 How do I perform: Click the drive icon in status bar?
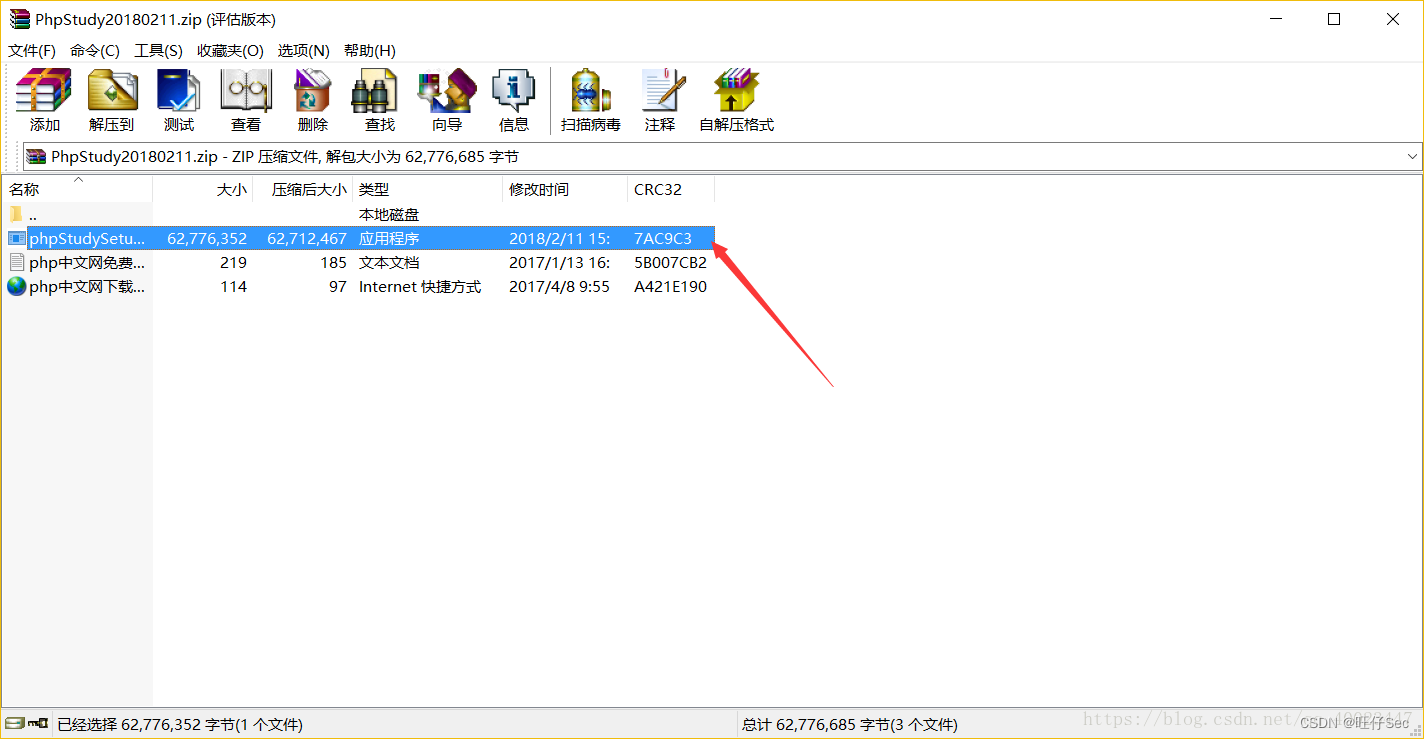click(14, 723)
